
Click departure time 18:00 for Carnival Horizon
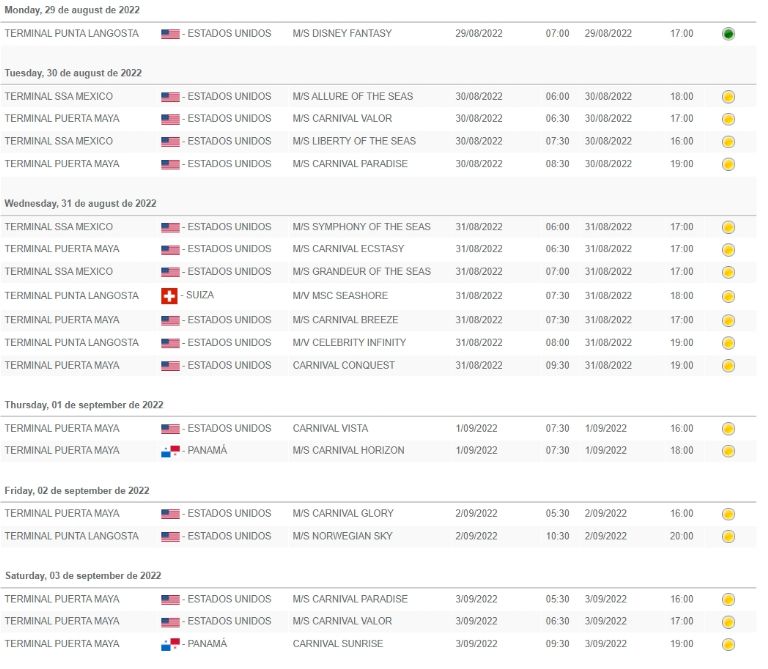click(682, 451)
